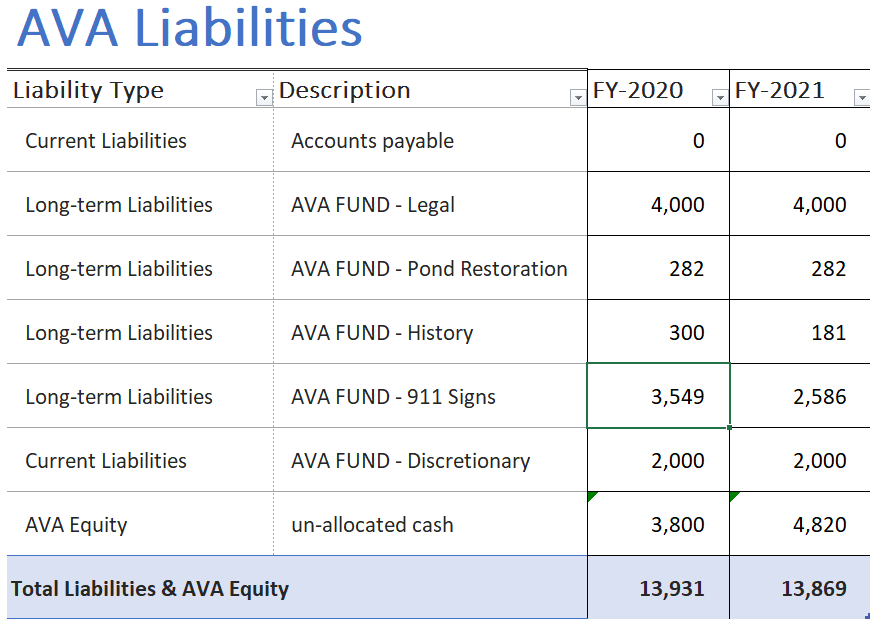Viewport: 870px width, 619px height.
Task: Select the un-allocated cash description cell
Action: [372, 525]
